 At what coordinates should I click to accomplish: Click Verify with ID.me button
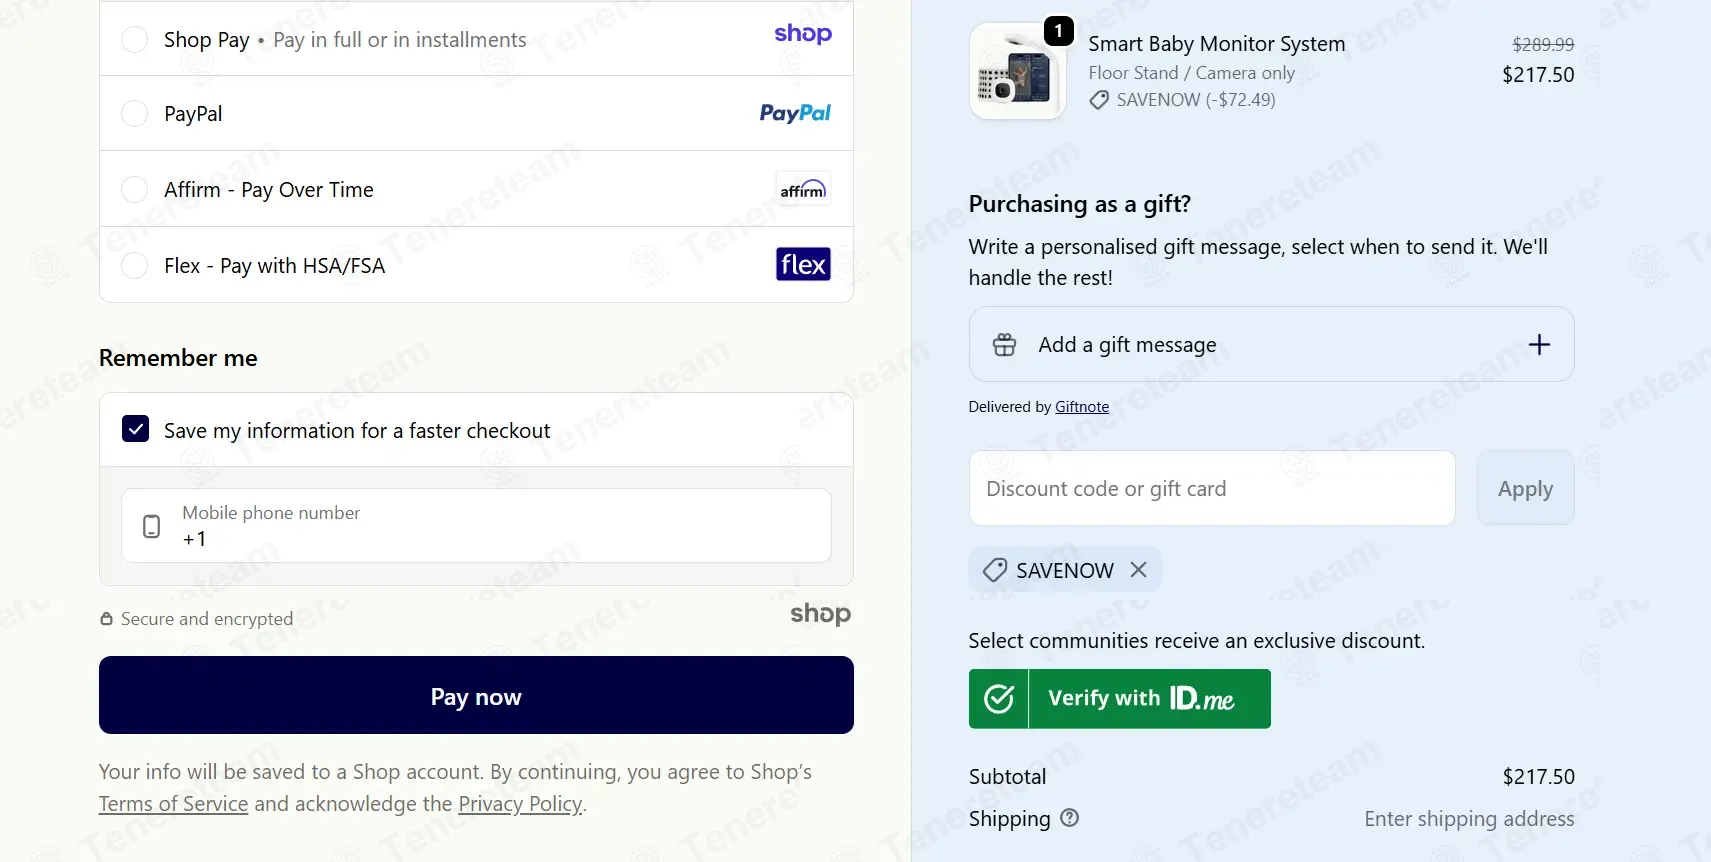pyautogui.click(x=1119, y=698)
